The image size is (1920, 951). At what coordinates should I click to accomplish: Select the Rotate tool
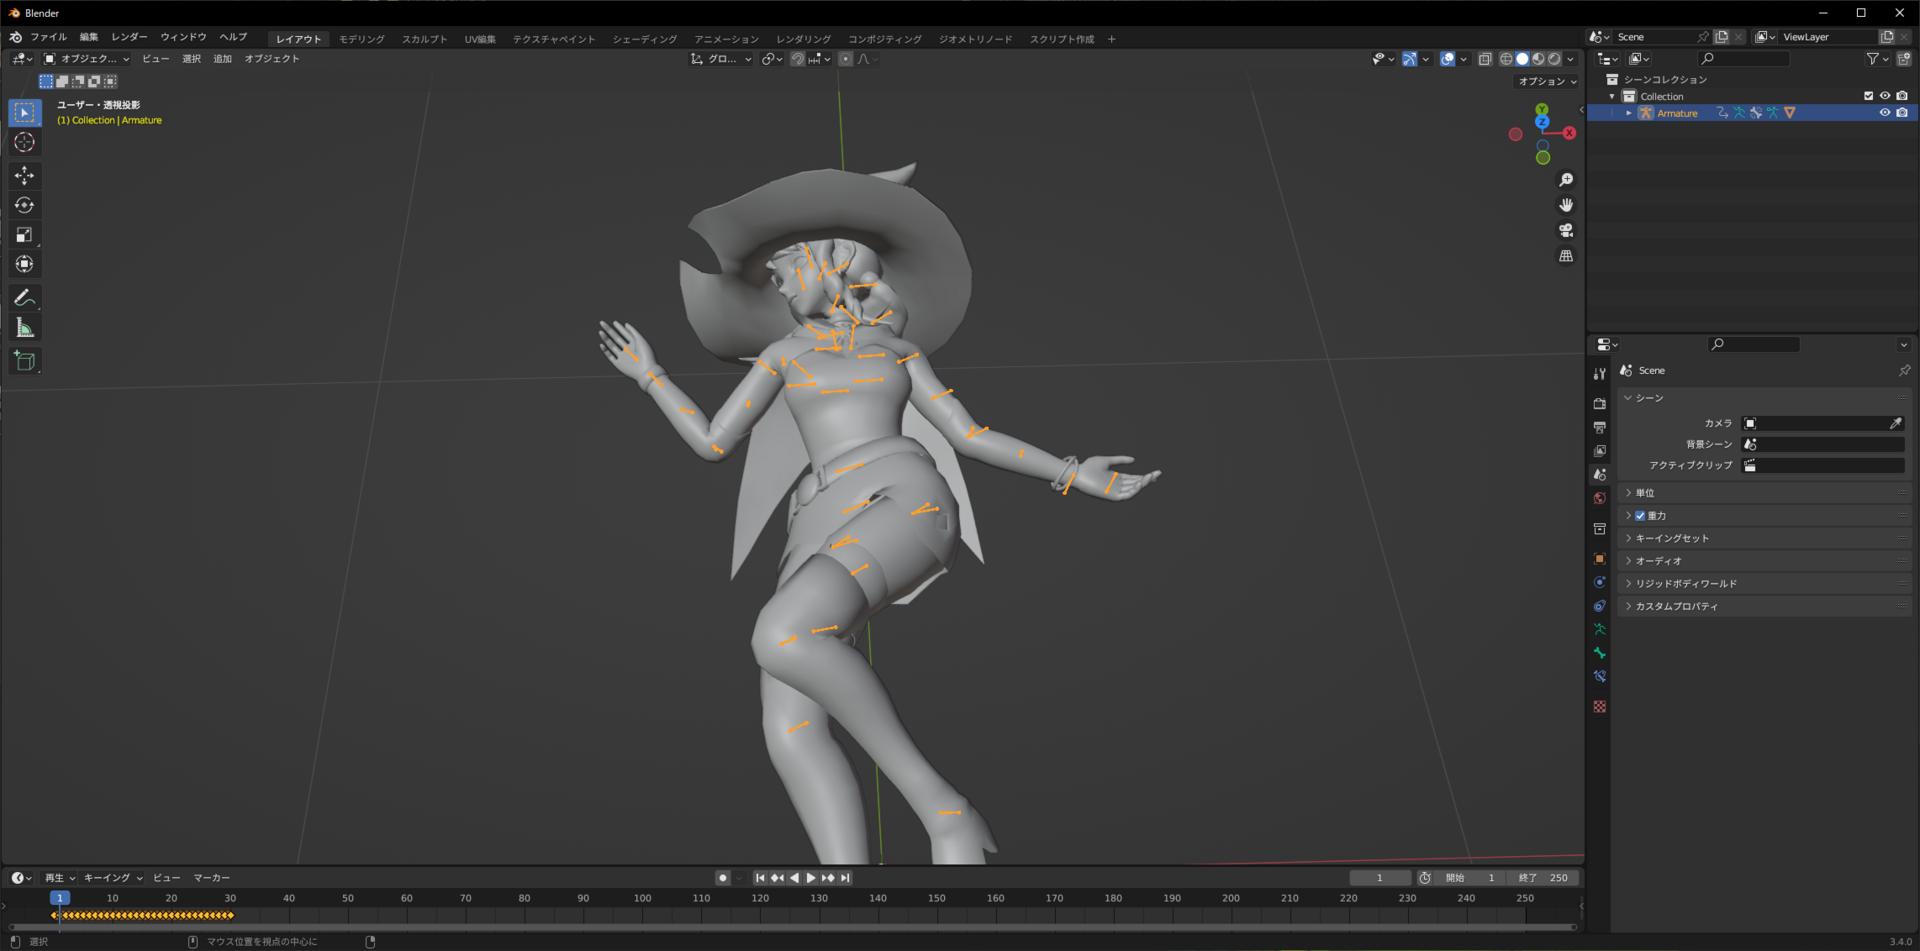click(25, 205)
